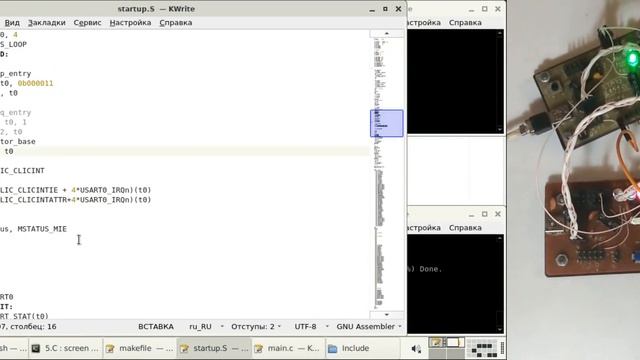The image size is (640, 360).
Task: Open the Вид menu in KWrite
Action: (12, 22)
